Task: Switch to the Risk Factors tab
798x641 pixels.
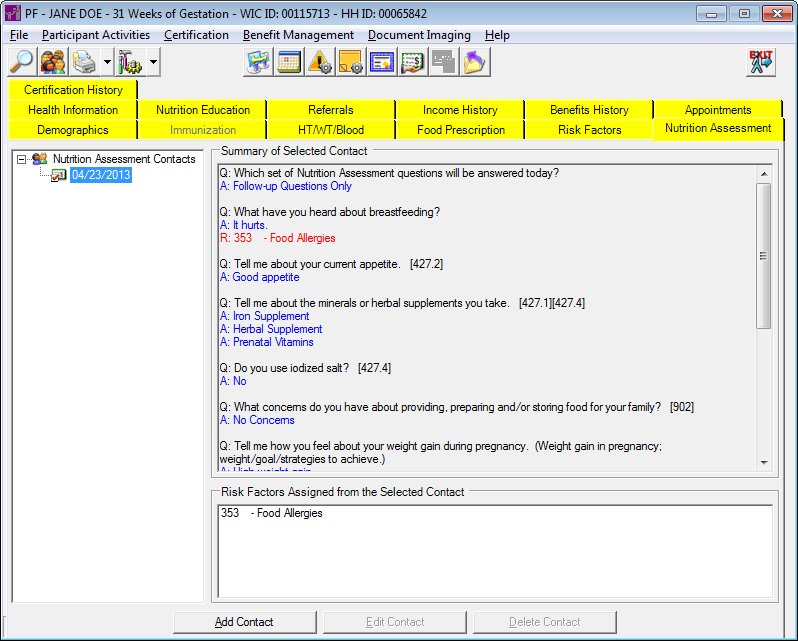Action: [x=589, y=130]
